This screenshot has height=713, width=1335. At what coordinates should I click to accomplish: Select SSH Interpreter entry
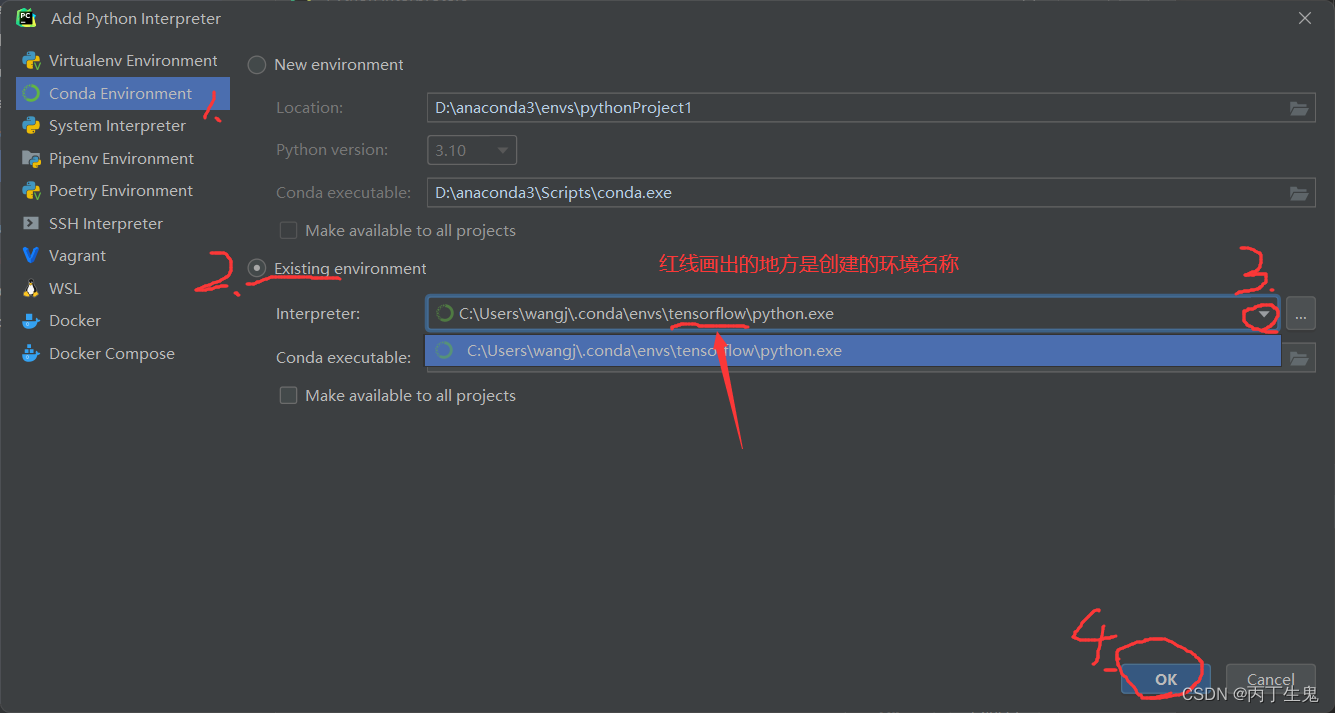coord(123,223)
